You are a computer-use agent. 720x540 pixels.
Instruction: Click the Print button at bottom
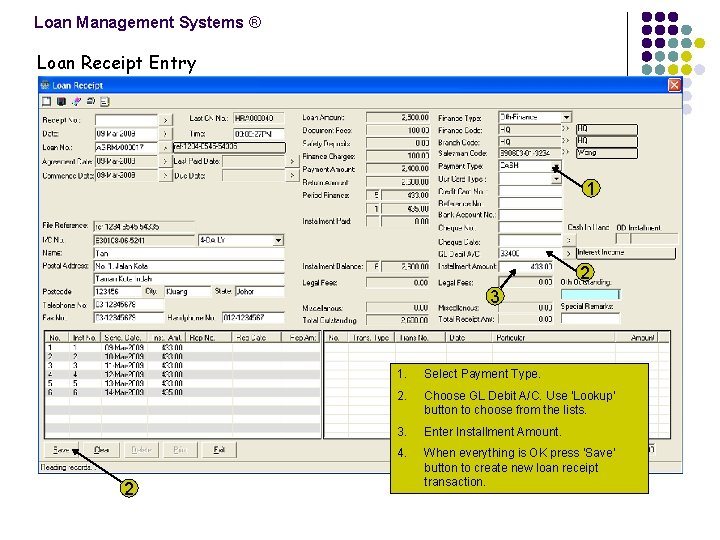180,450
